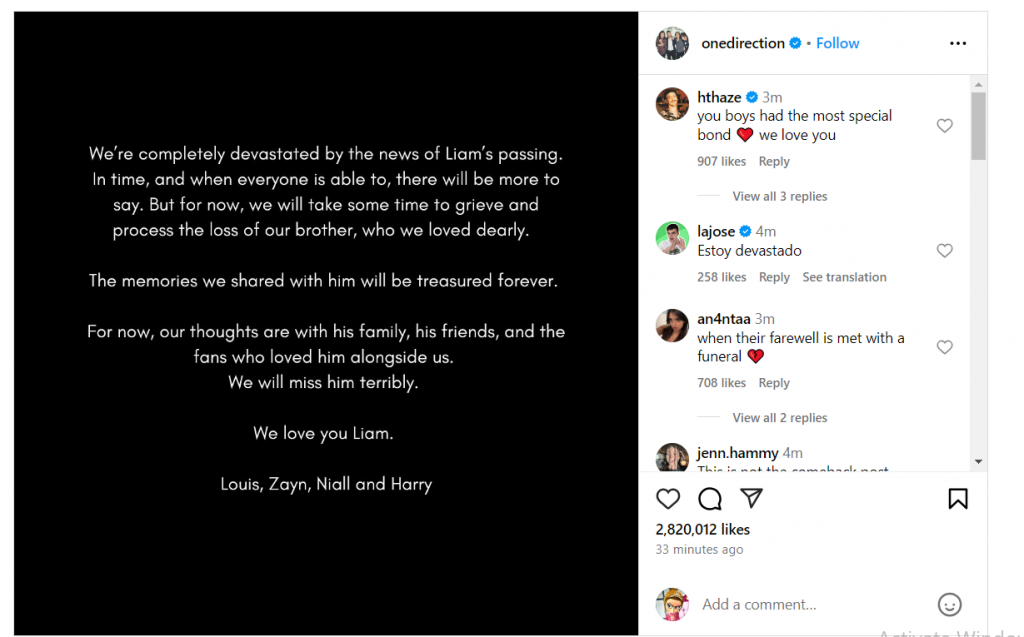
Task: Open onedirection profile picture
Action: click(672, 43)
